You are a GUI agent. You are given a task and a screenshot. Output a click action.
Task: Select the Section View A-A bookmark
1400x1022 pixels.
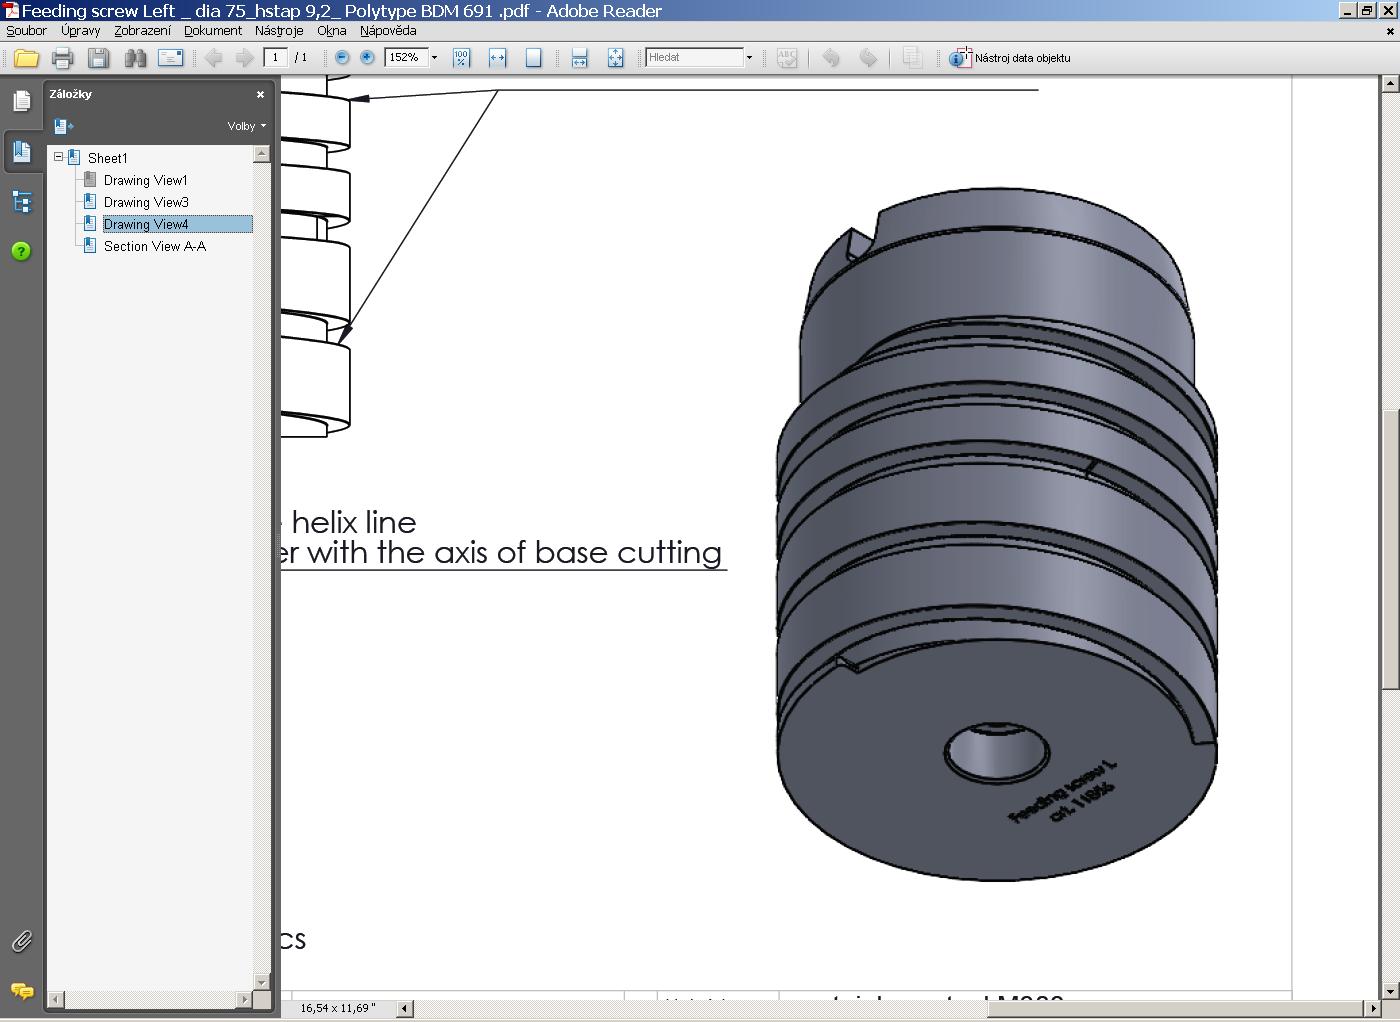[x=155, y=246]
